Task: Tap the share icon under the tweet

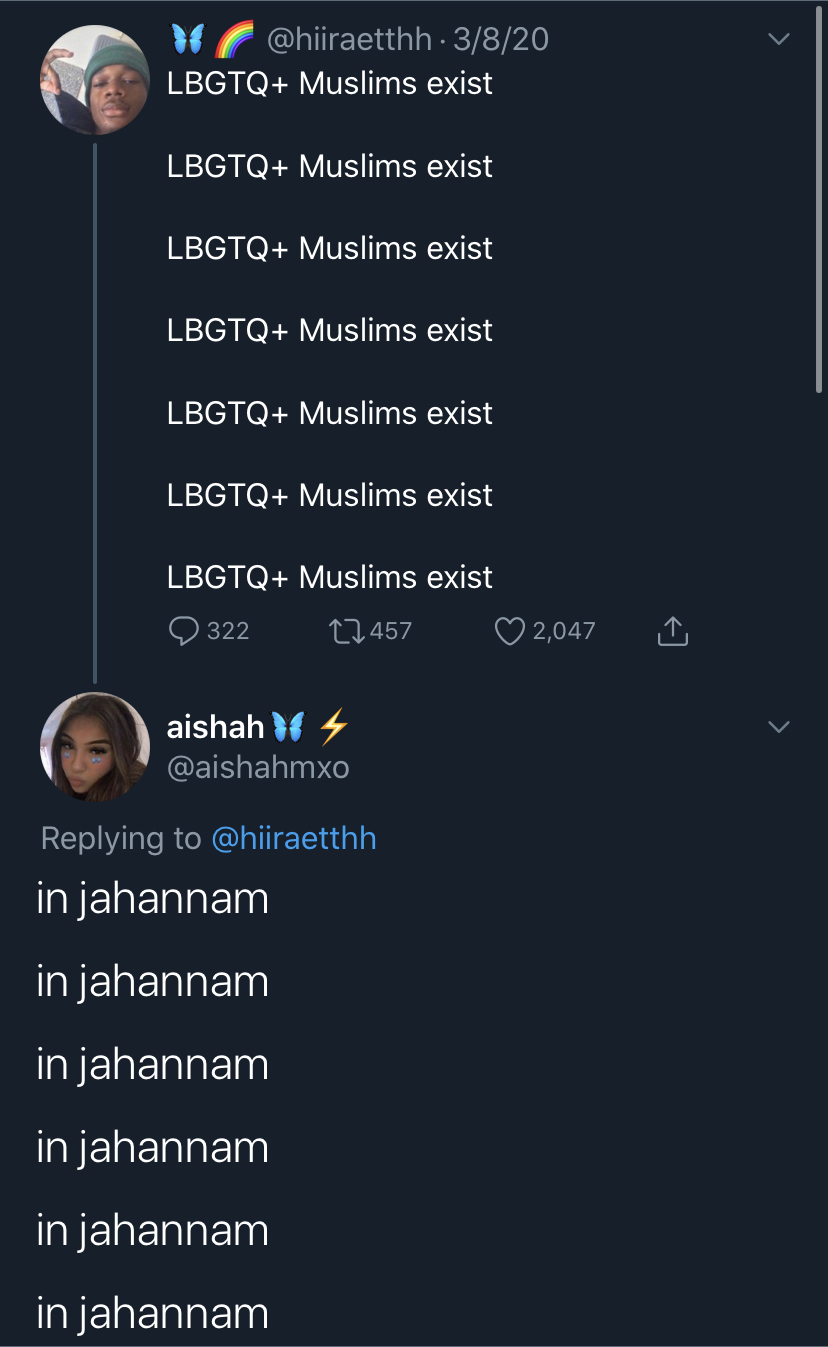Action: 673,630
